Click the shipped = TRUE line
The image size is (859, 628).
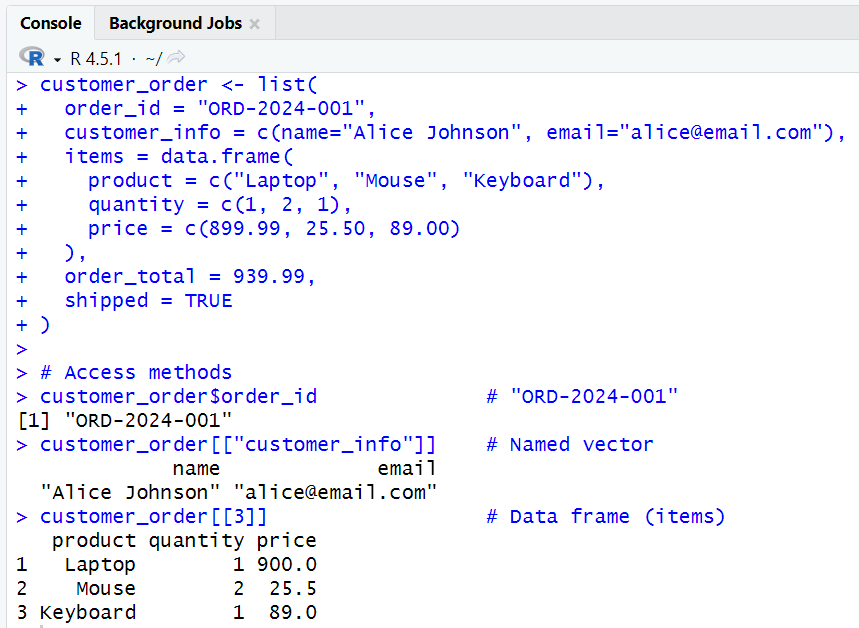coord(146,300)
